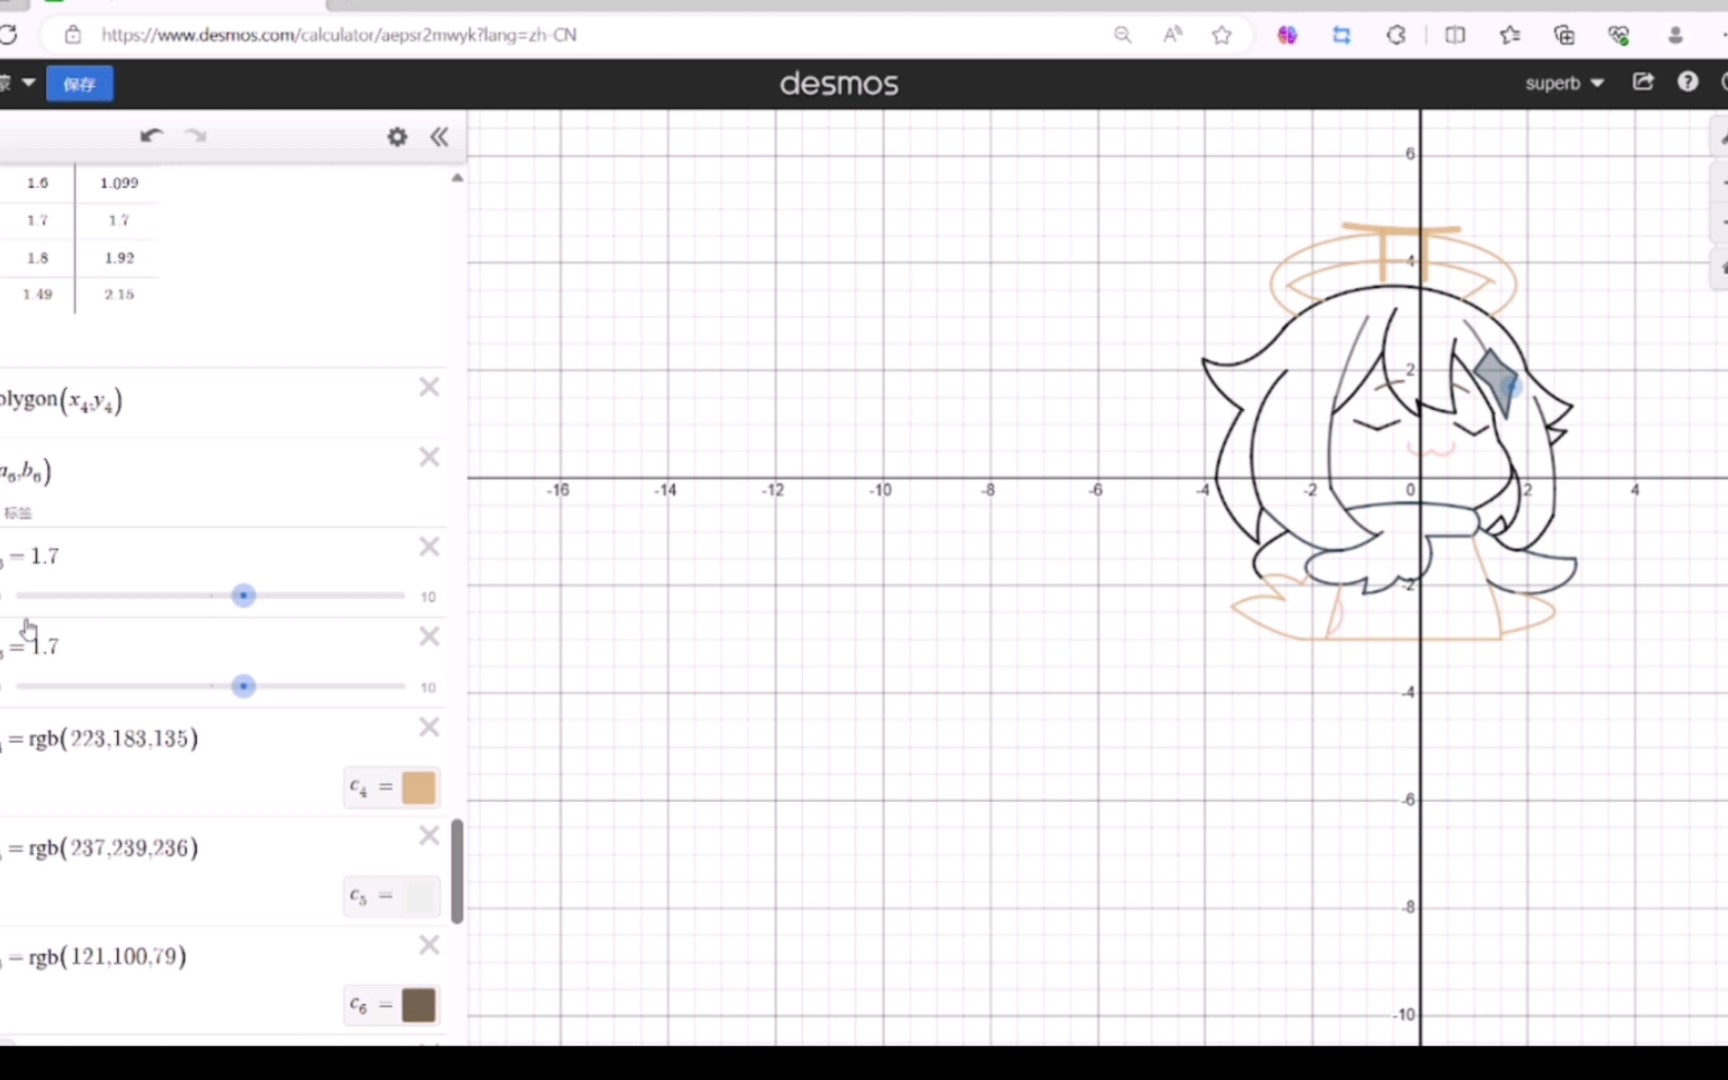Click the scroll up arrow of list
1728x1080 pixels.
457,178
